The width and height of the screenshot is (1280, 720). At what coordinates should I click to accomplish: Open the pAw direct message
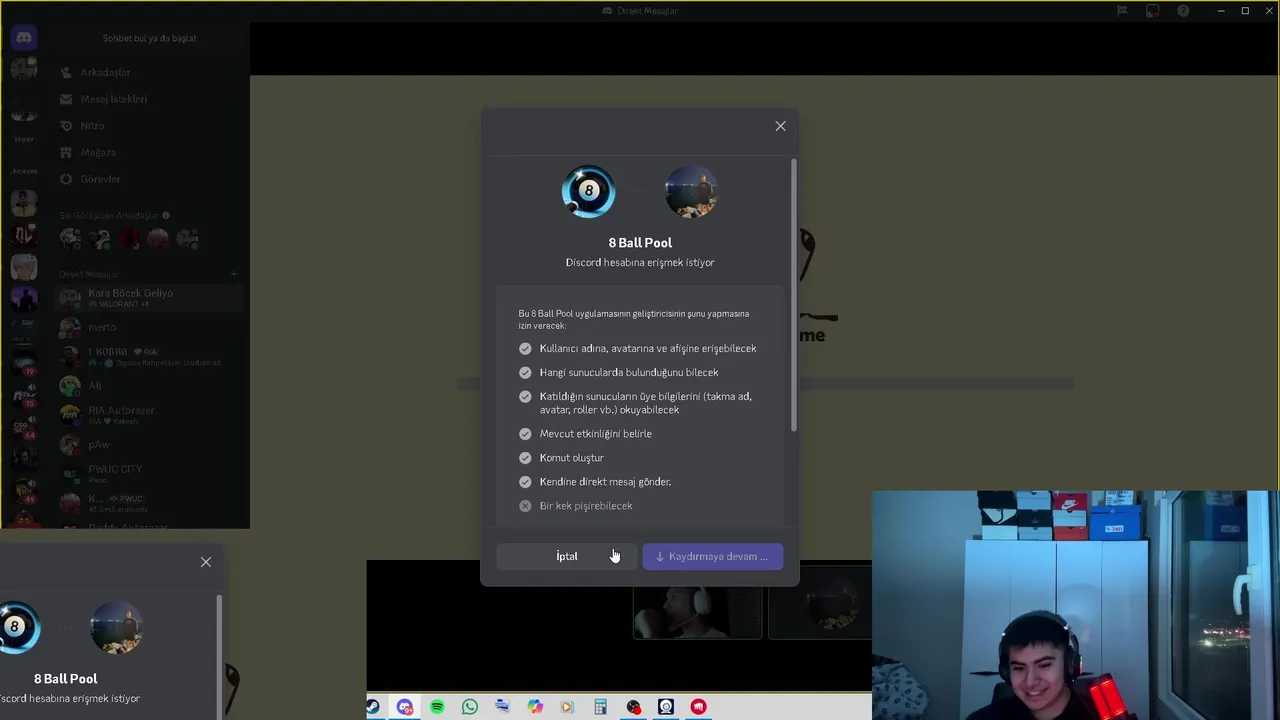click(x=150, y=444)
